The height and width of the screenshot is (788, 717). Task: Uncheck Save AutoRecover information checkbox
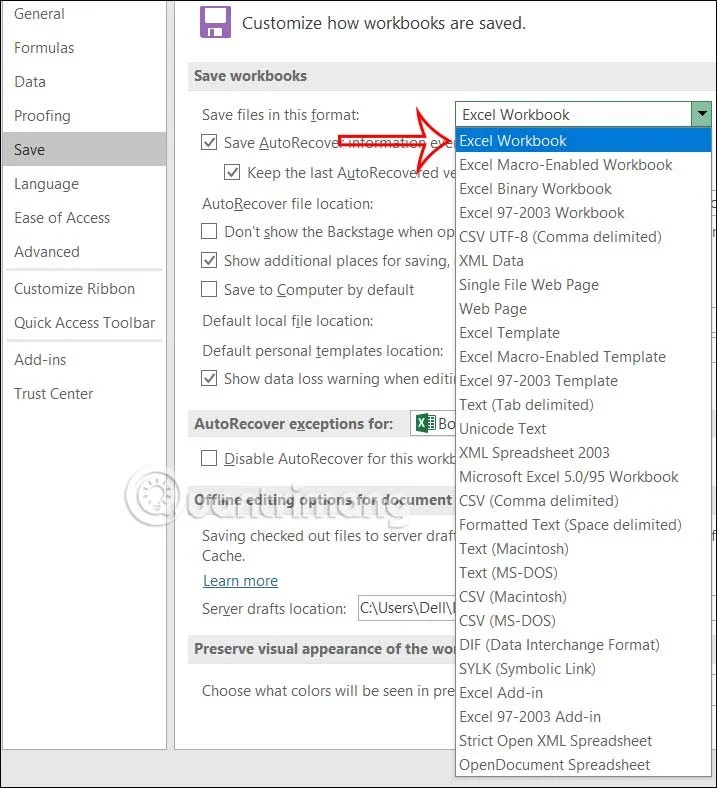click(x=209, y=142)
